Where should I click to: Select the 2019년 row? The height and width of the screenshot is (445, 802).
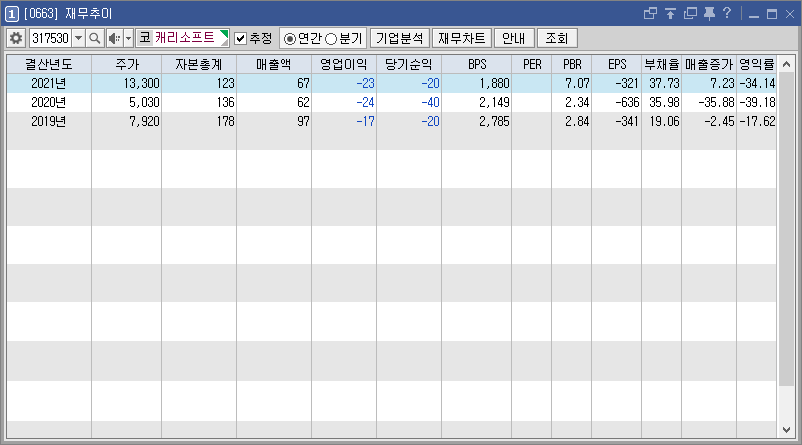point(392,122)
